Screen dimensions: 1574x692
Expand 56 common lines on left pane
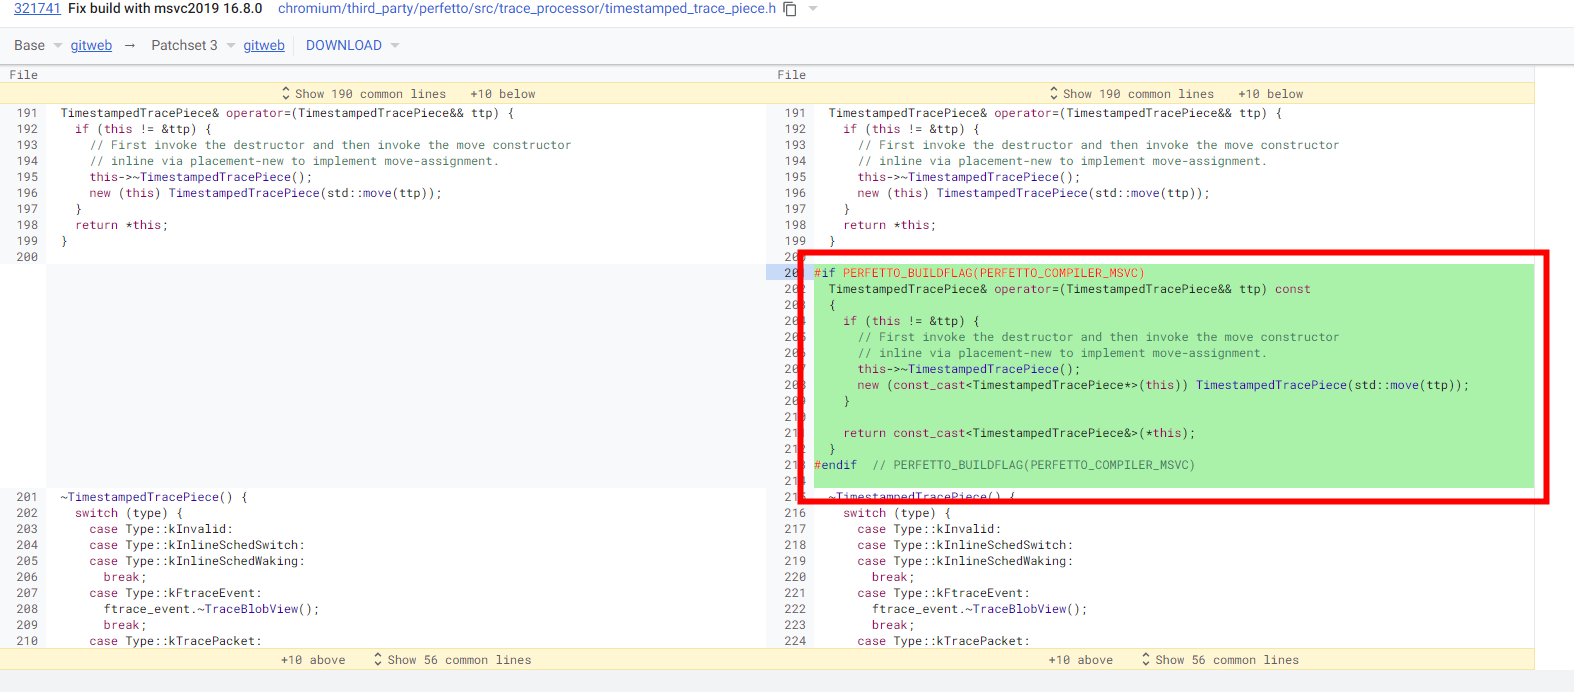453,660
